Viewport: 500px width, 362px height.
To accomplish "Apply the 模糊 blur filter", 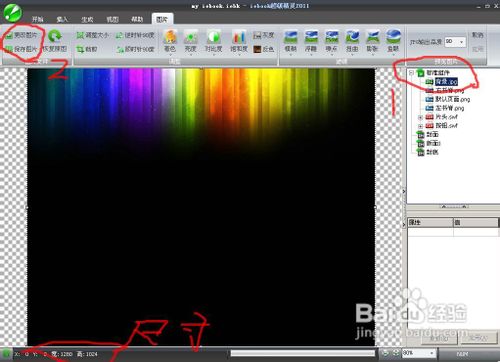I will [x=291, y=41].
